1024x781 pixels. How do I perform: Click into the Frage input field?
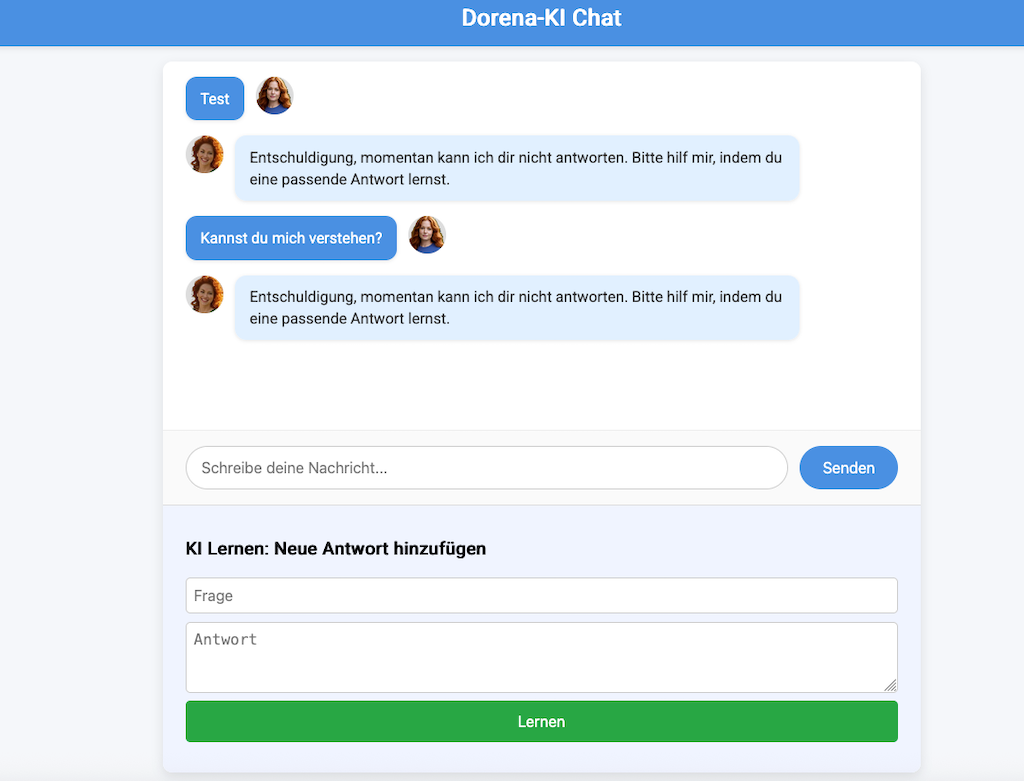[x=541, y=596]
